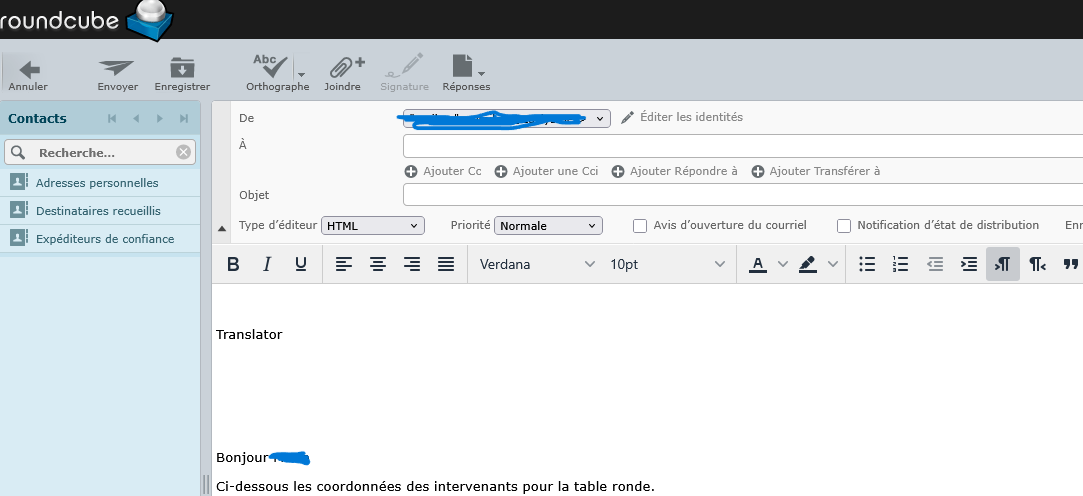This screenshot has height=496, width=1083.
Task: Open the text color picker arrow
Action: click(x=783, y=265)
